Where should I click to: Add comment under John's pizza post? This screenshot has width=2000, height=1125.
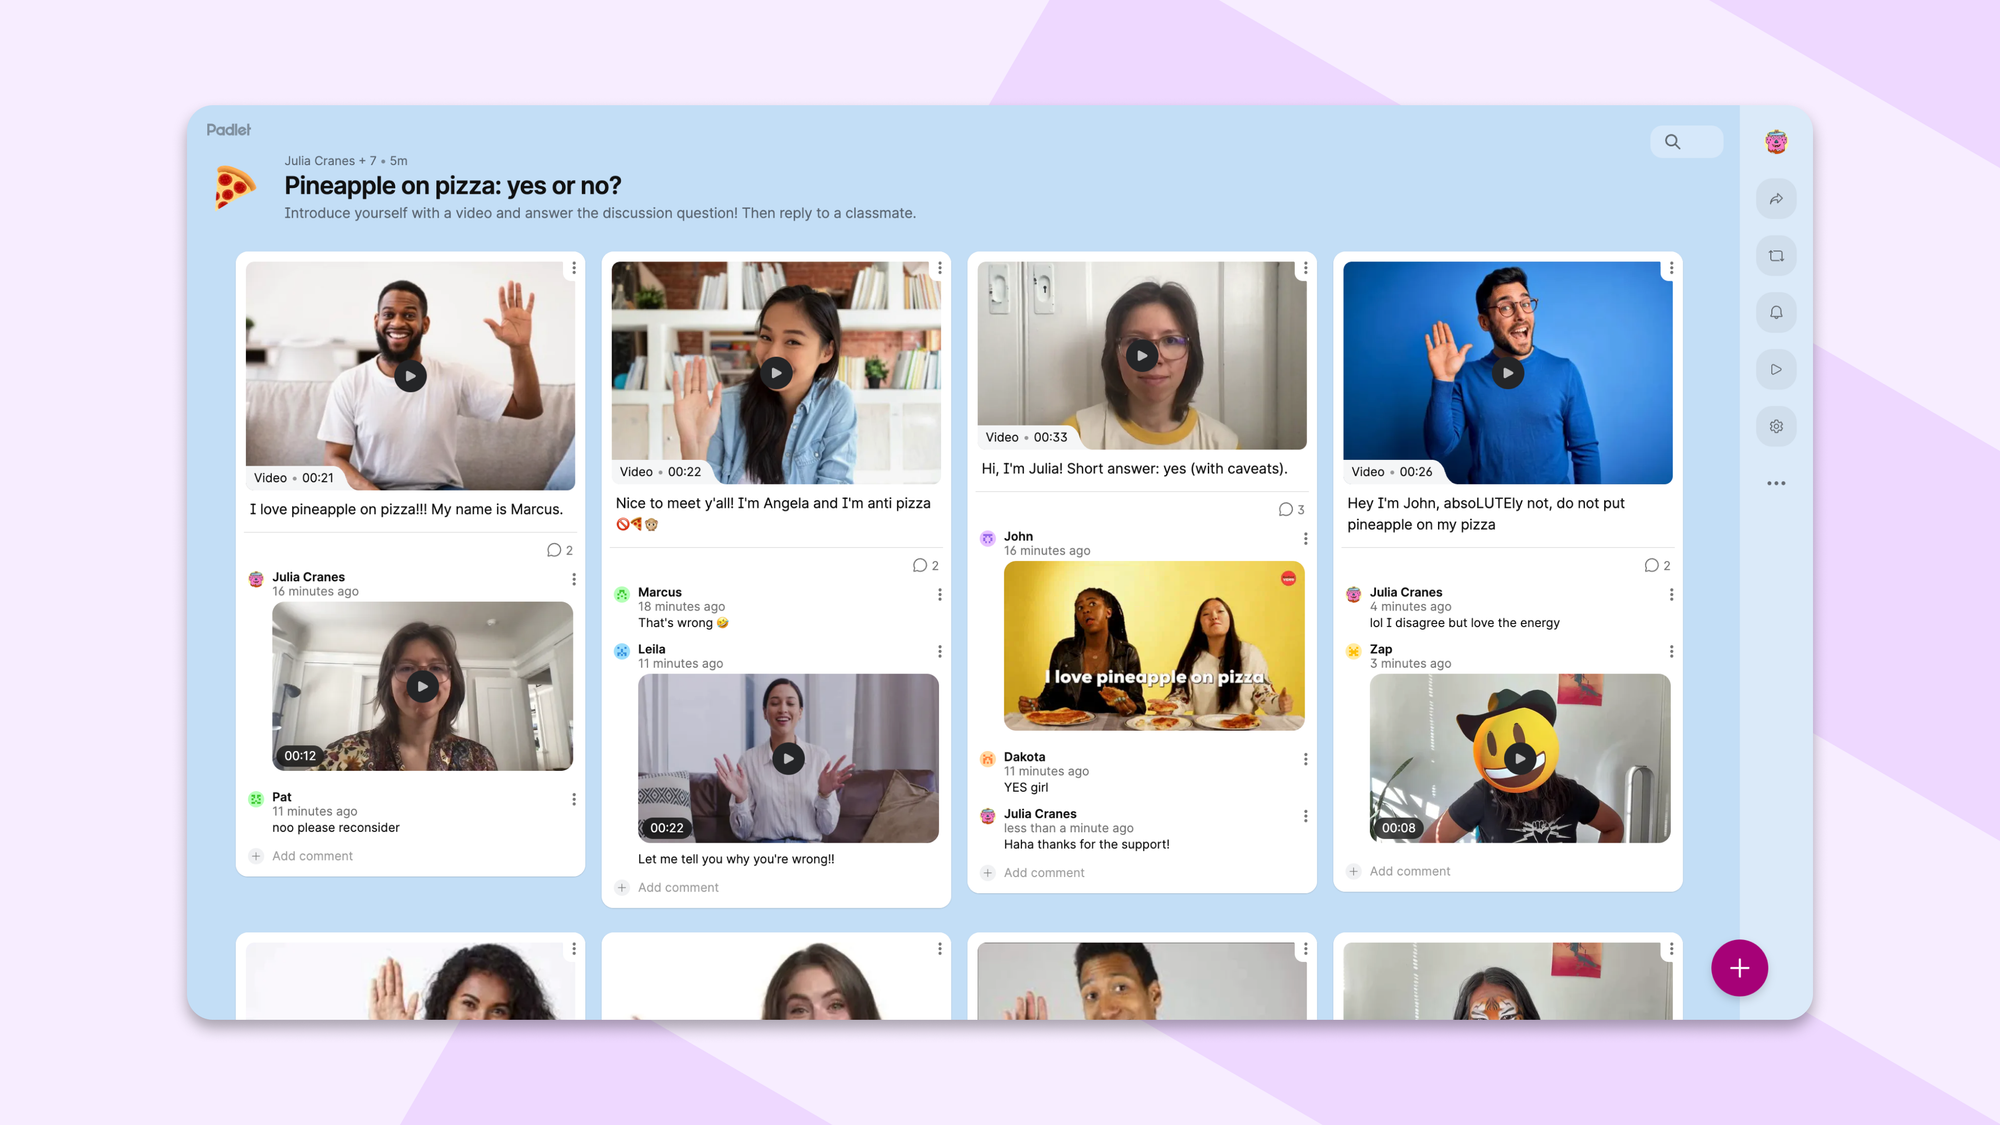click(1409, 872)
